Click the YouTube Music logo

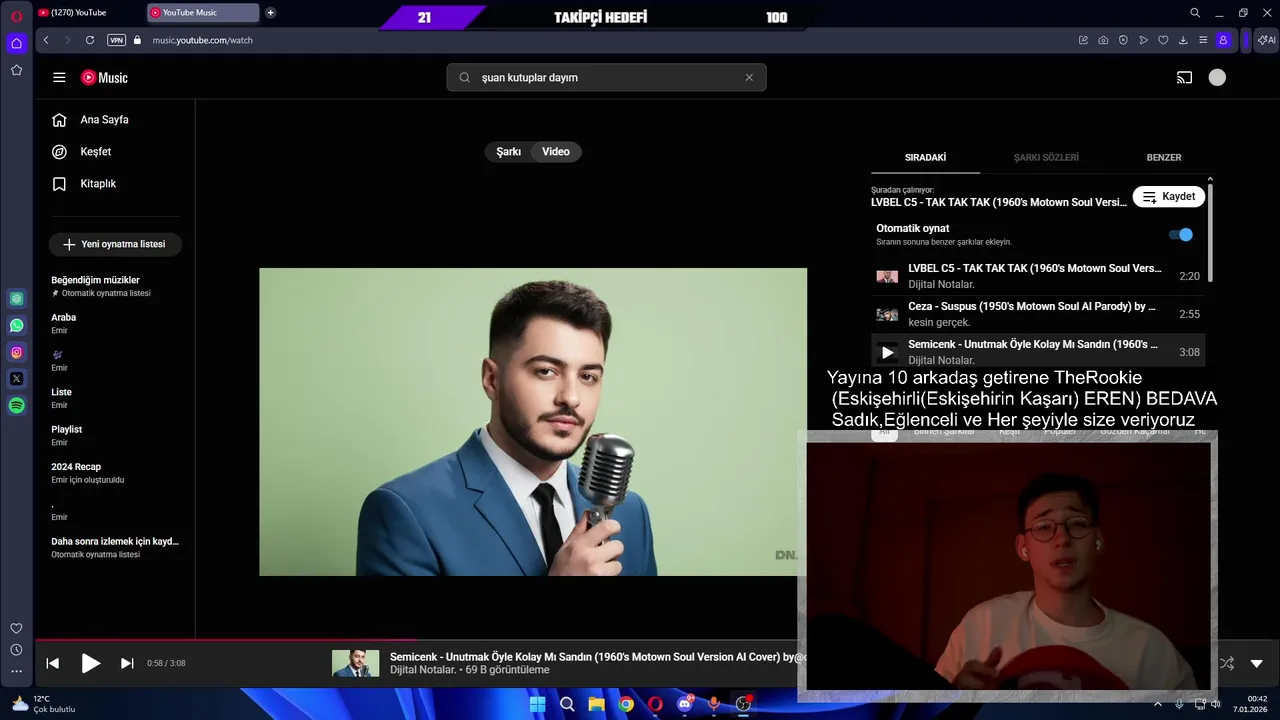(104, 77)
